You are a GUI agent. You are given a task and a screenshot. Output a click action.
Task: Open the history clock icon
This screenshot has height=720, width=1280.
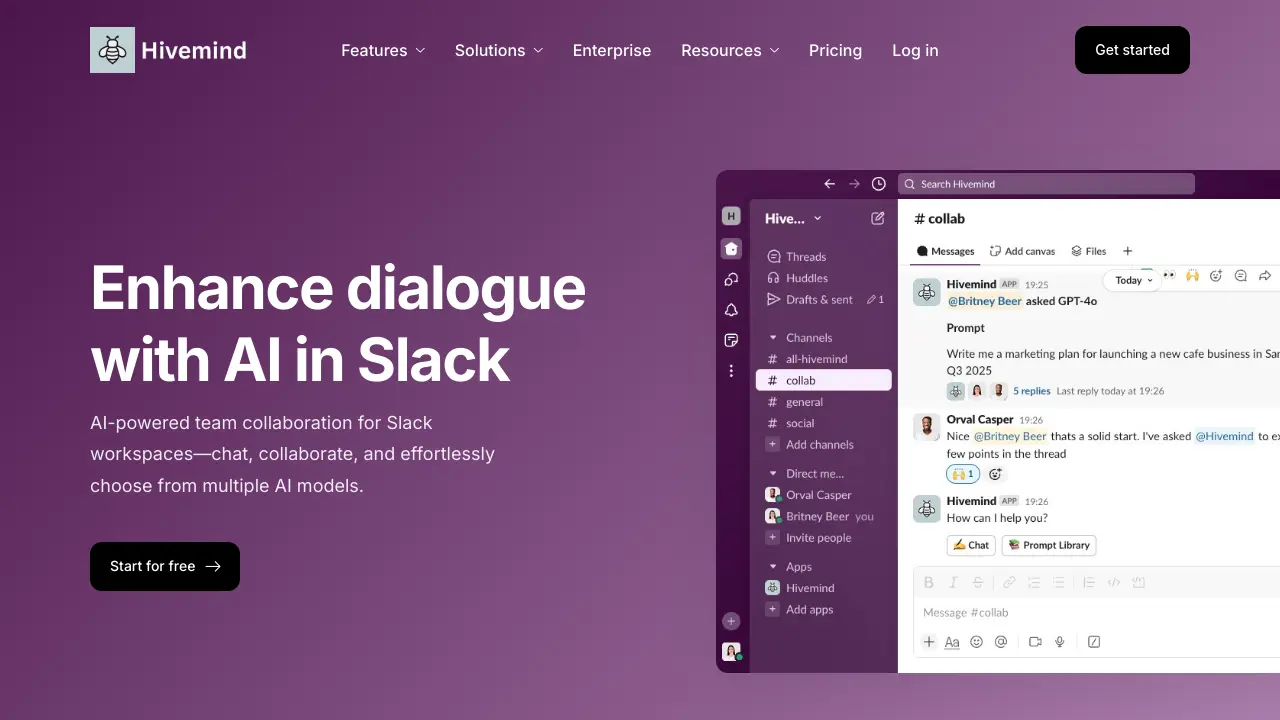879,184
